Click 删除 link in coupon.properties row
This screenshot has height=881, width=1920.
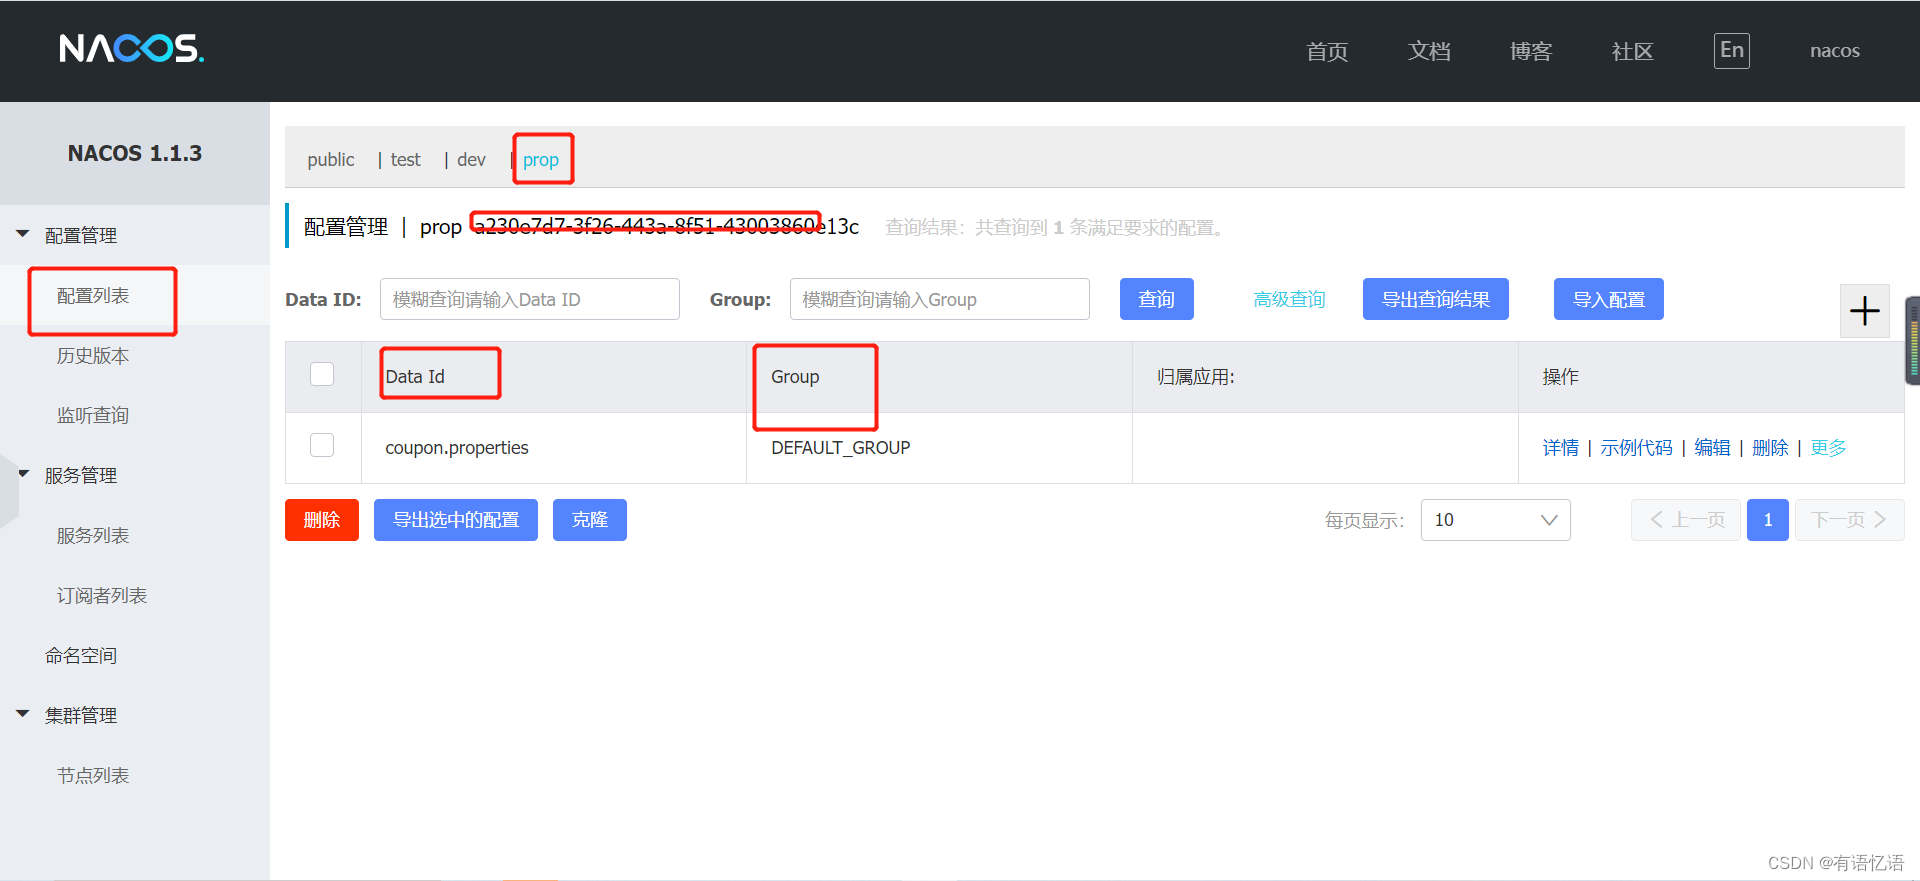pyautogui.click(x=1770, y=448)
